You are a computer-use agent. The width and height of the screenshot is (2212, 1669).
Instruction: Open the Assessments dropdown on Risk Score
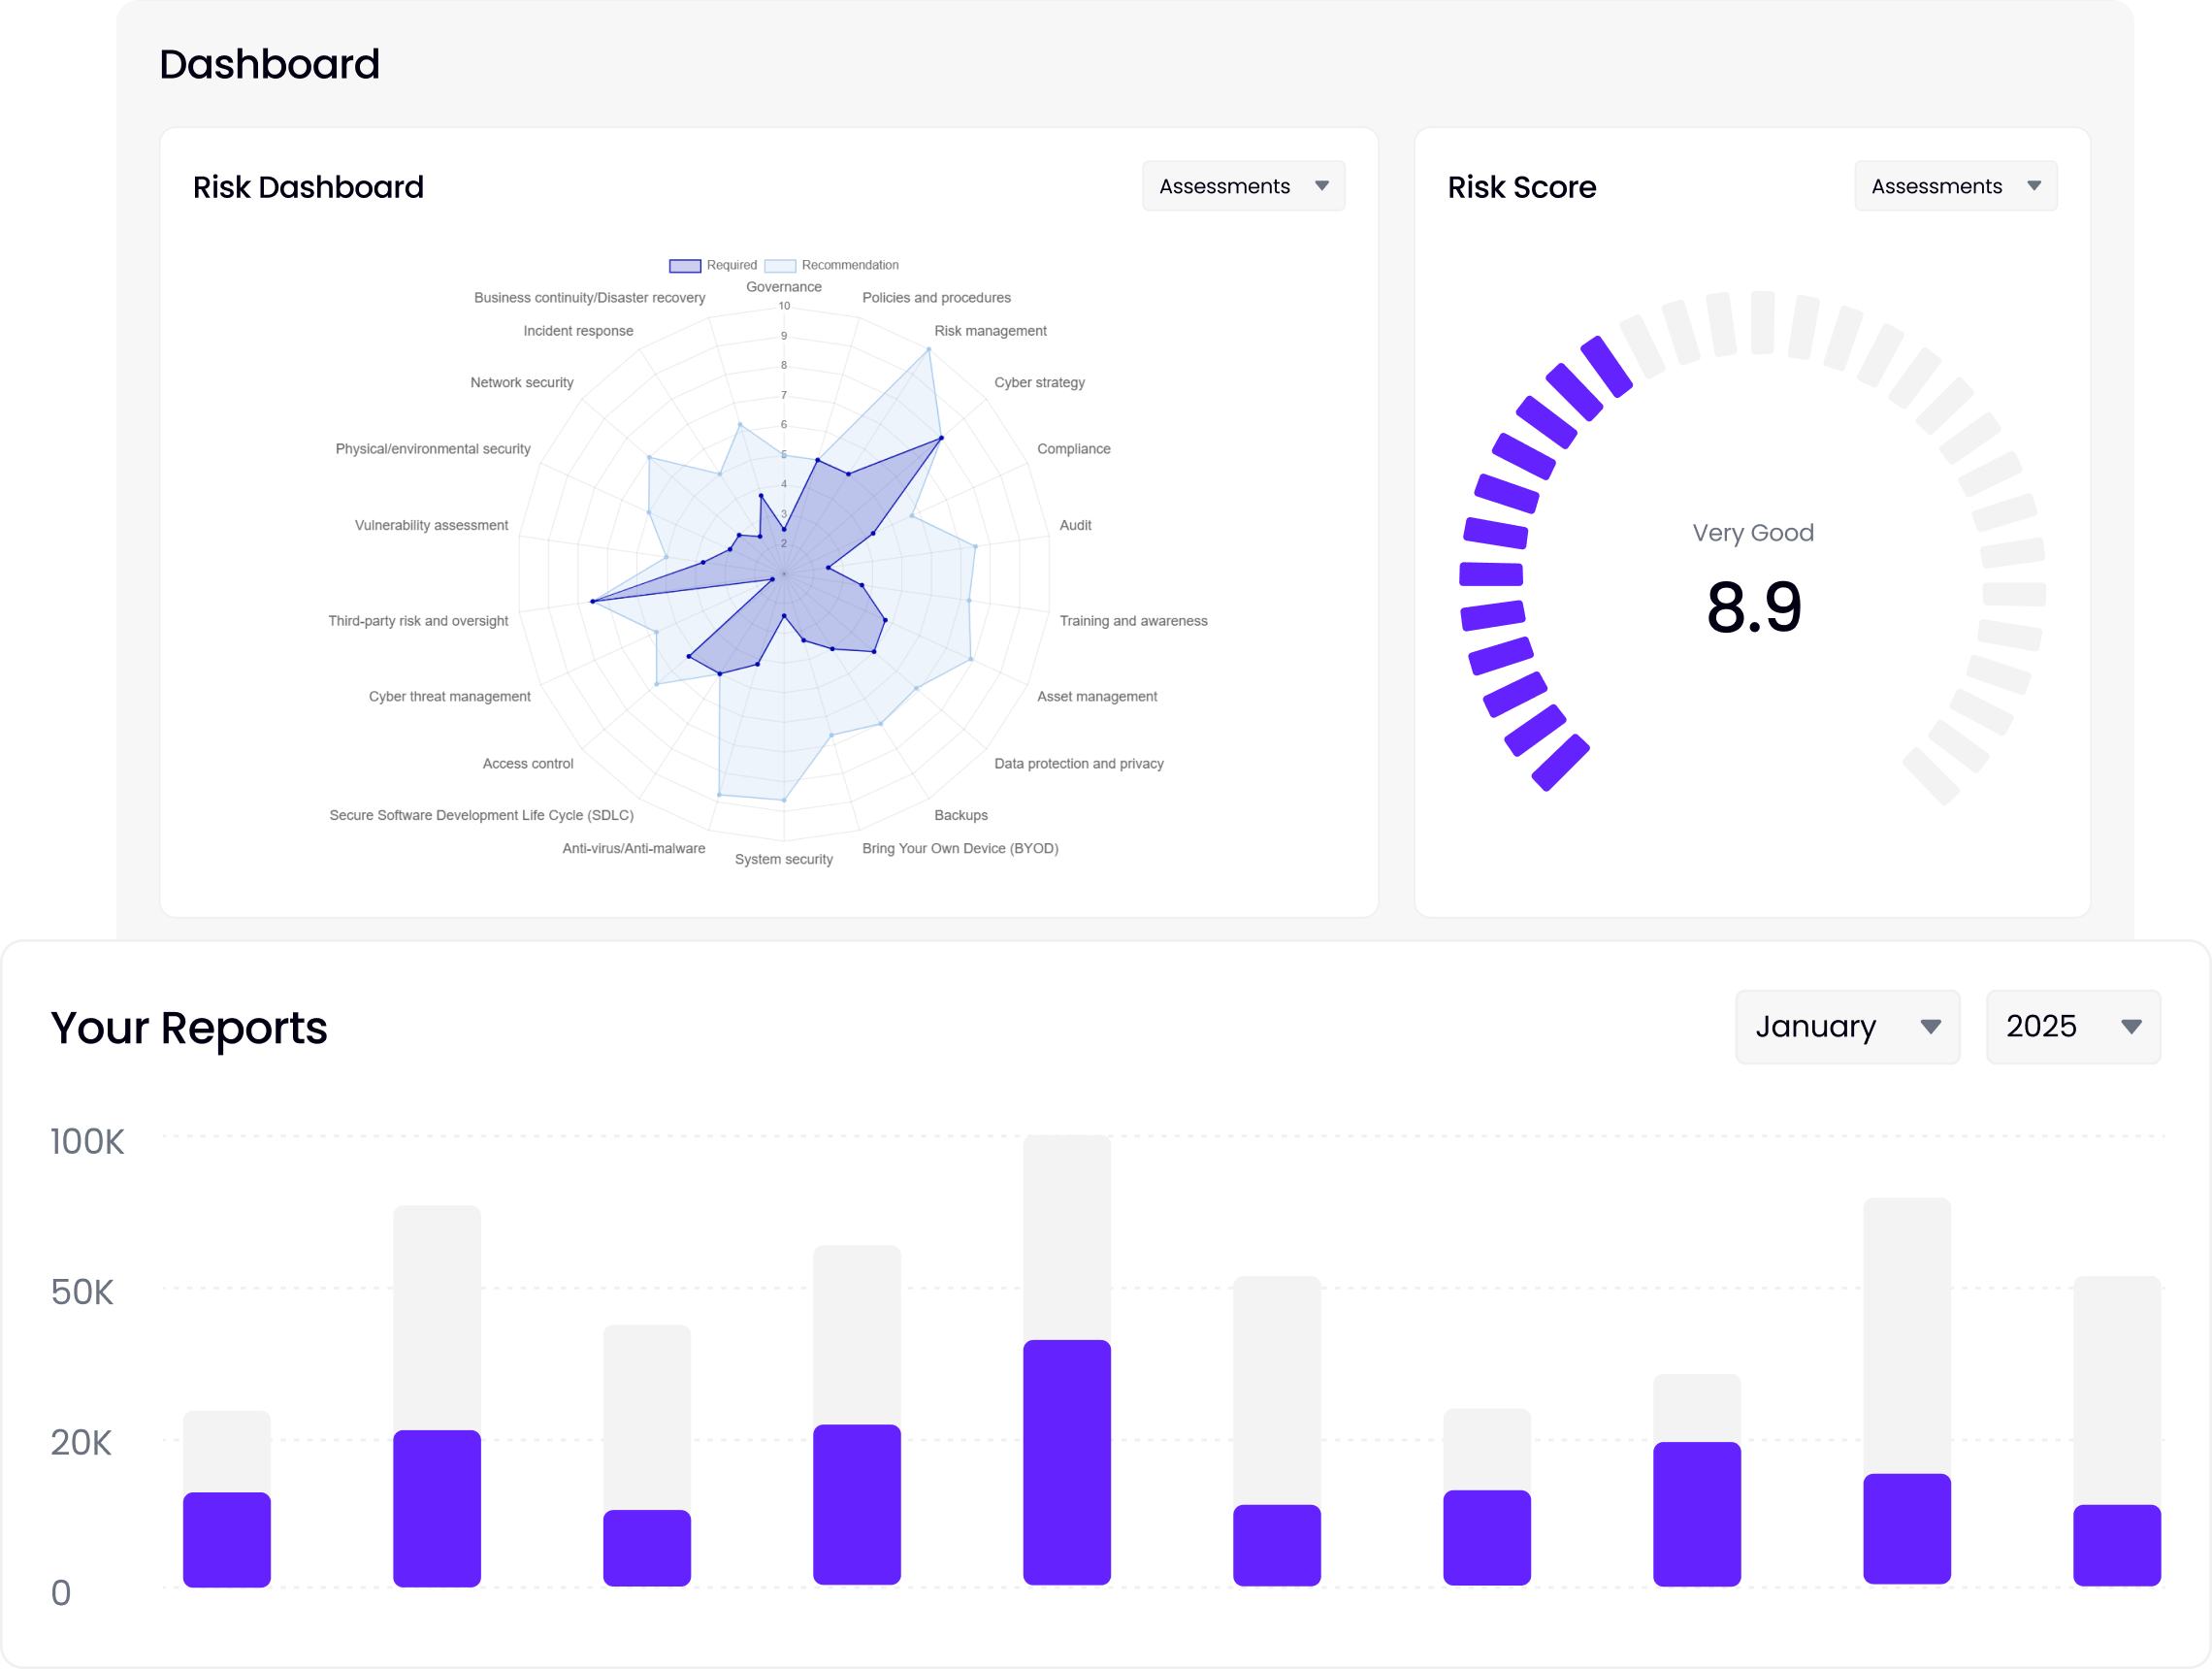click(1954, 185)
